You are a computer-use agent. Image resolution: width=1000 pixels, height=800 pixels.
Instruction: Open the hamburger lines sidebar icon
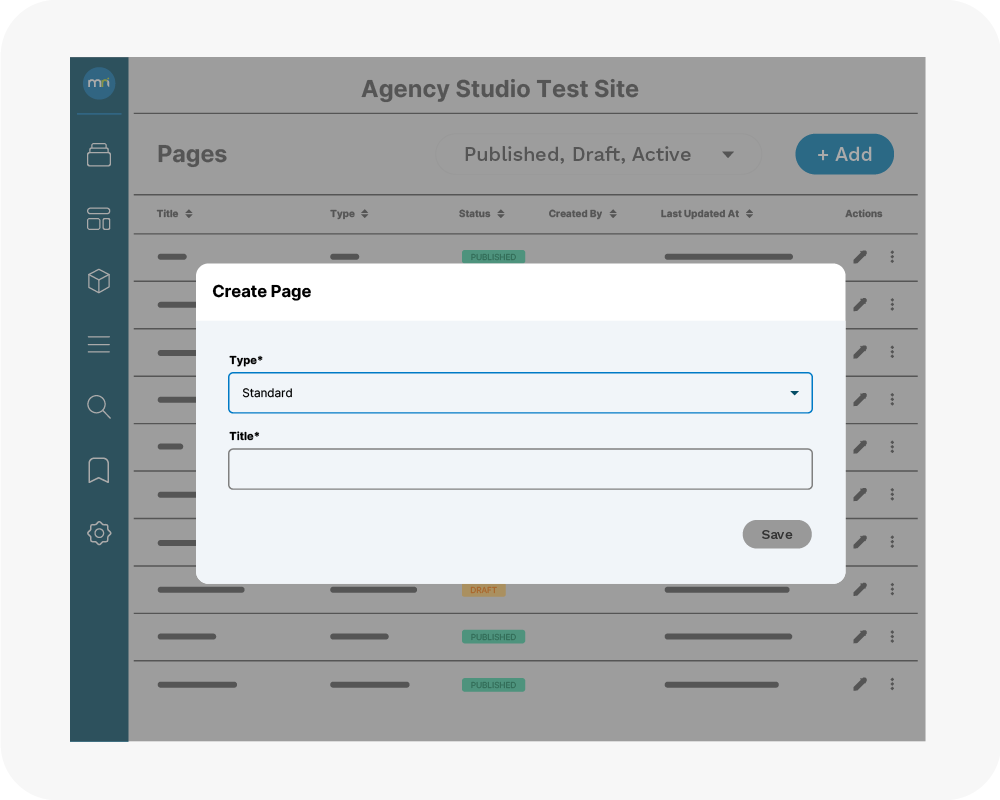click(x=99, y=345)
